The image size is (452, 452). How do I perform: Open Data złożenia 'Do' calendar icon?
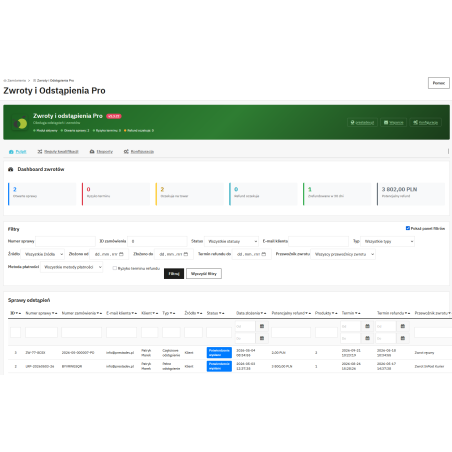pyautogui.click(x=262, y=338)
